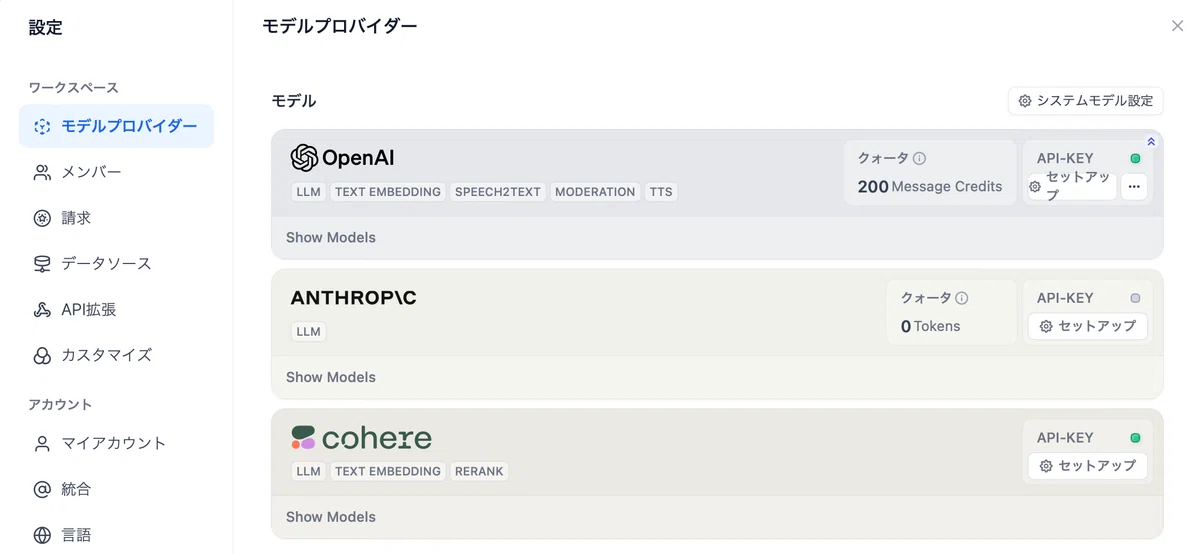This screenshot has width=1200, height=554.
Task: Collapse the OpenAI card with the double-chevron
Action: 1151,142
